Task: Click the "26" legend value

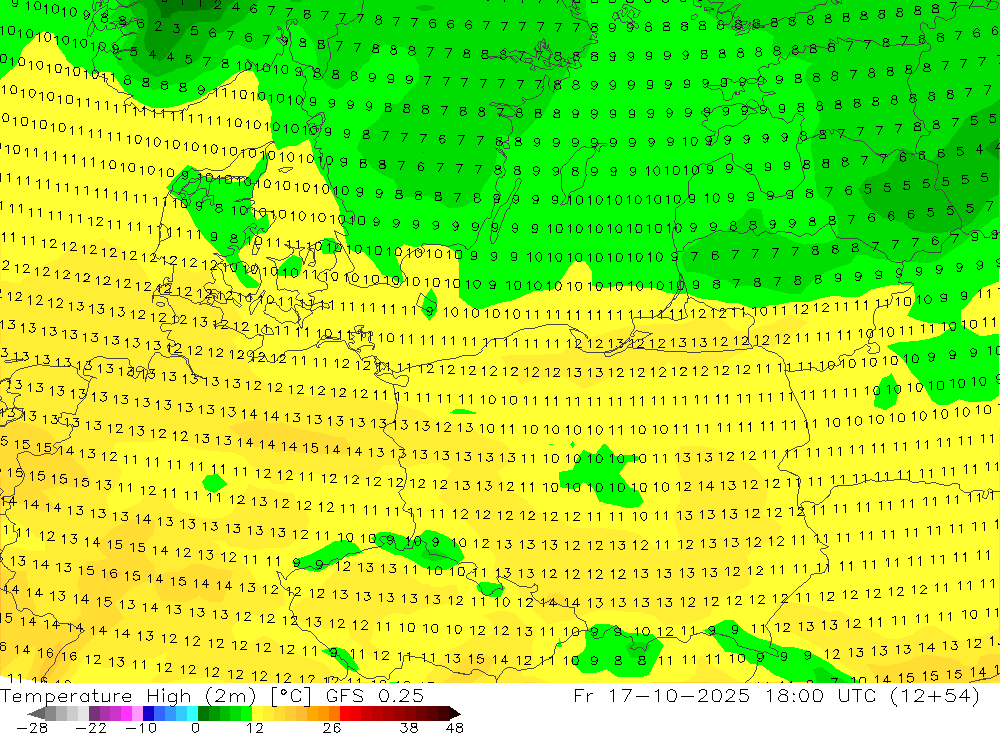Action: click(332, 728)
